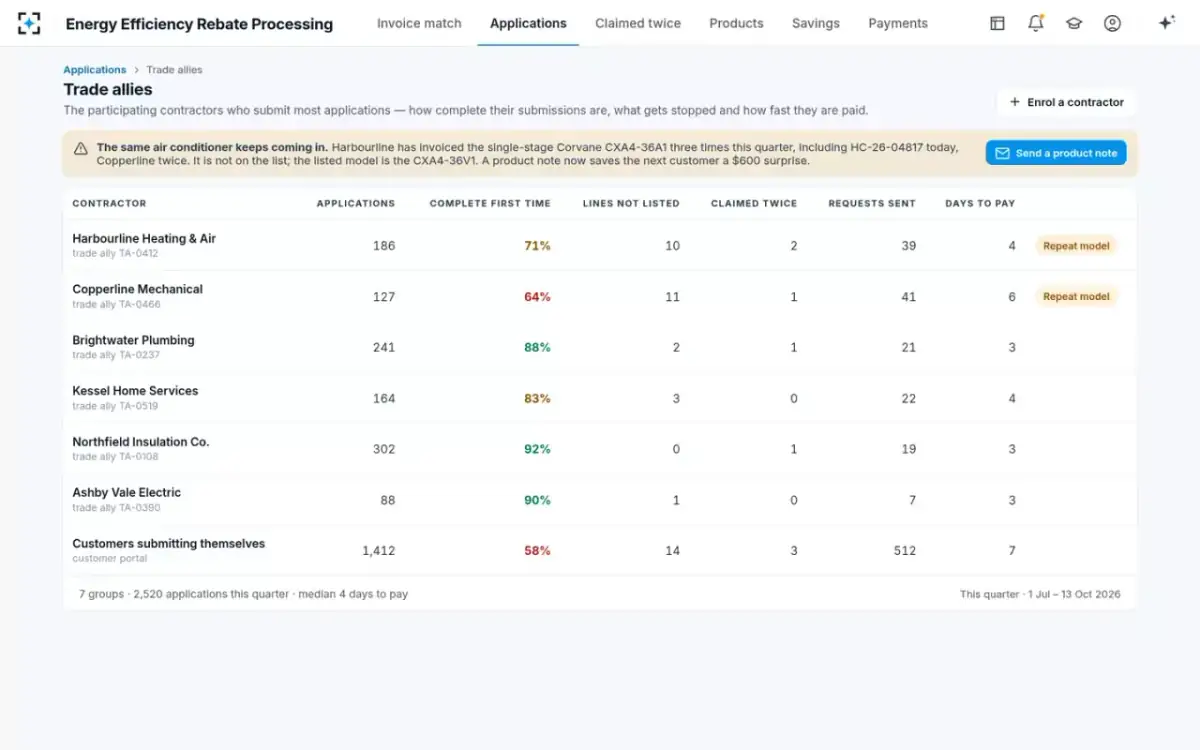Open Harbourline Heating & Air row

(600, 245)
